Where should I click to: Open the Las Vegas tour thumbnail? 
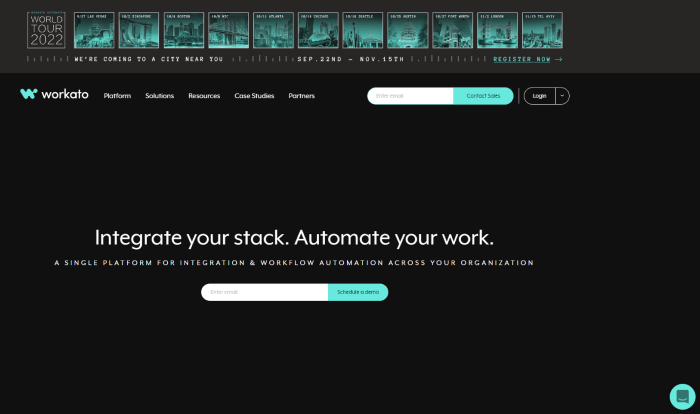click(x=94, y=30)
